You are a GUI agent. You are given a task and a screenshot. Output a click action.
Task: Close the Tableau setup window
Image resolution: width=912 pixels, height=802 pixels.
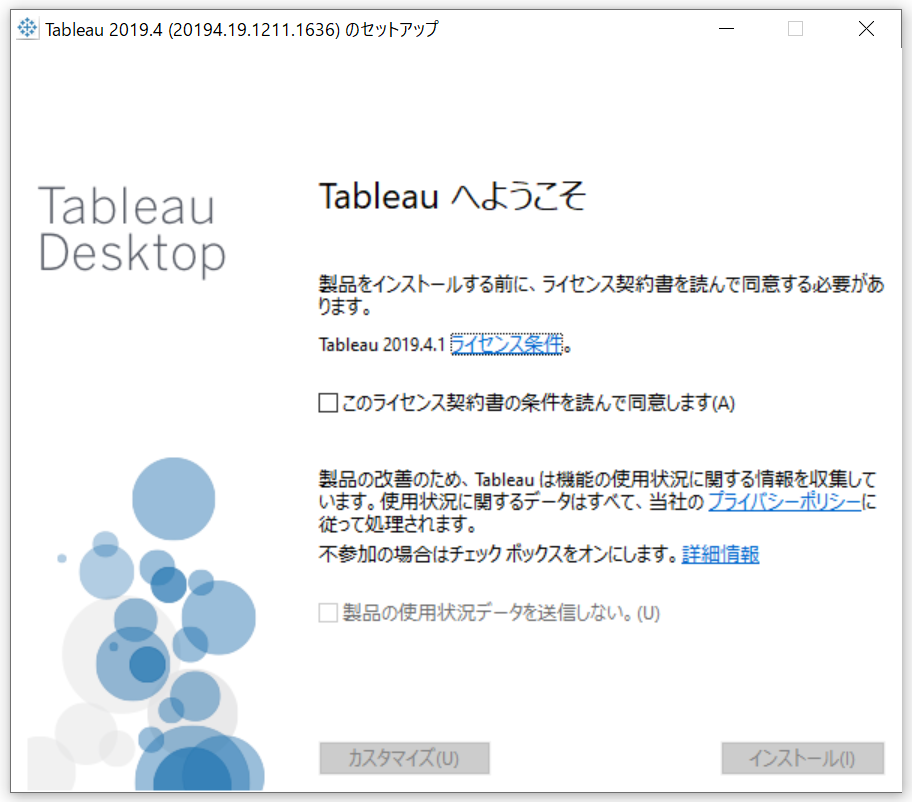click(867, 28)
